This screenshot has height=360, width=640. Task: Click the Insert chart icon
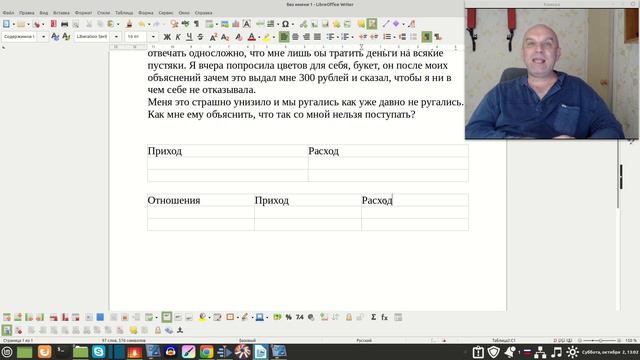[236, 24]
